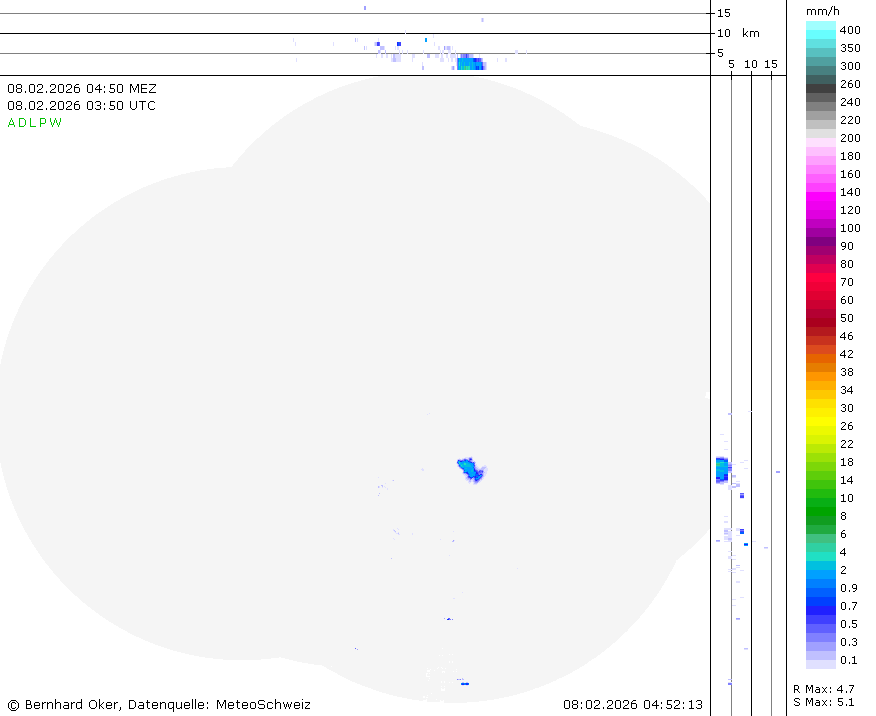The width and height of the screenshot is (876, 716).
Task: Toggle the green letter D option
Action: point(22,123)
